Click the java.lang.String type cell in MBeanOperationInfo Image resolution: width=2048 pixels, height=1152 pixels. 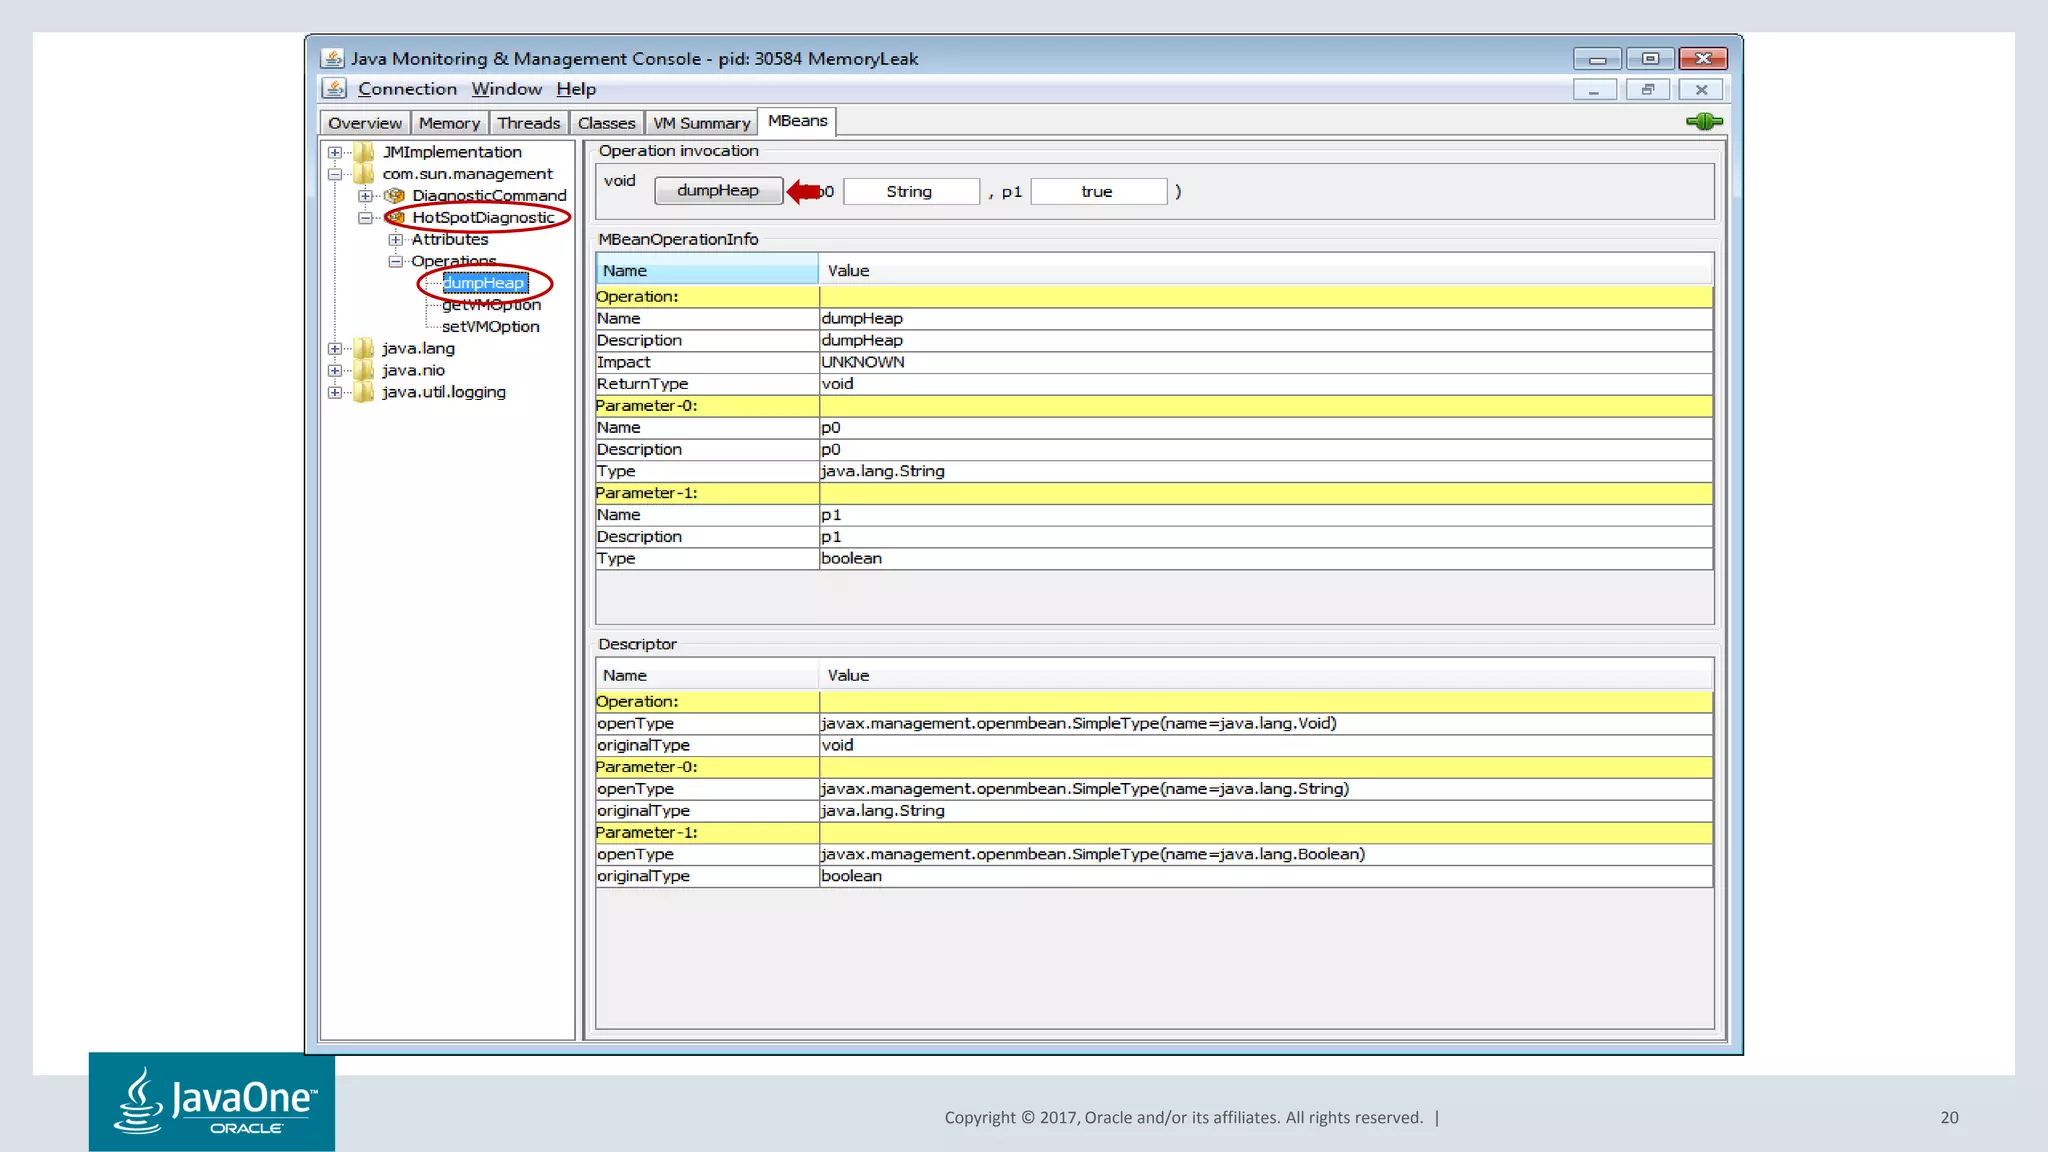pos(1266,471)
